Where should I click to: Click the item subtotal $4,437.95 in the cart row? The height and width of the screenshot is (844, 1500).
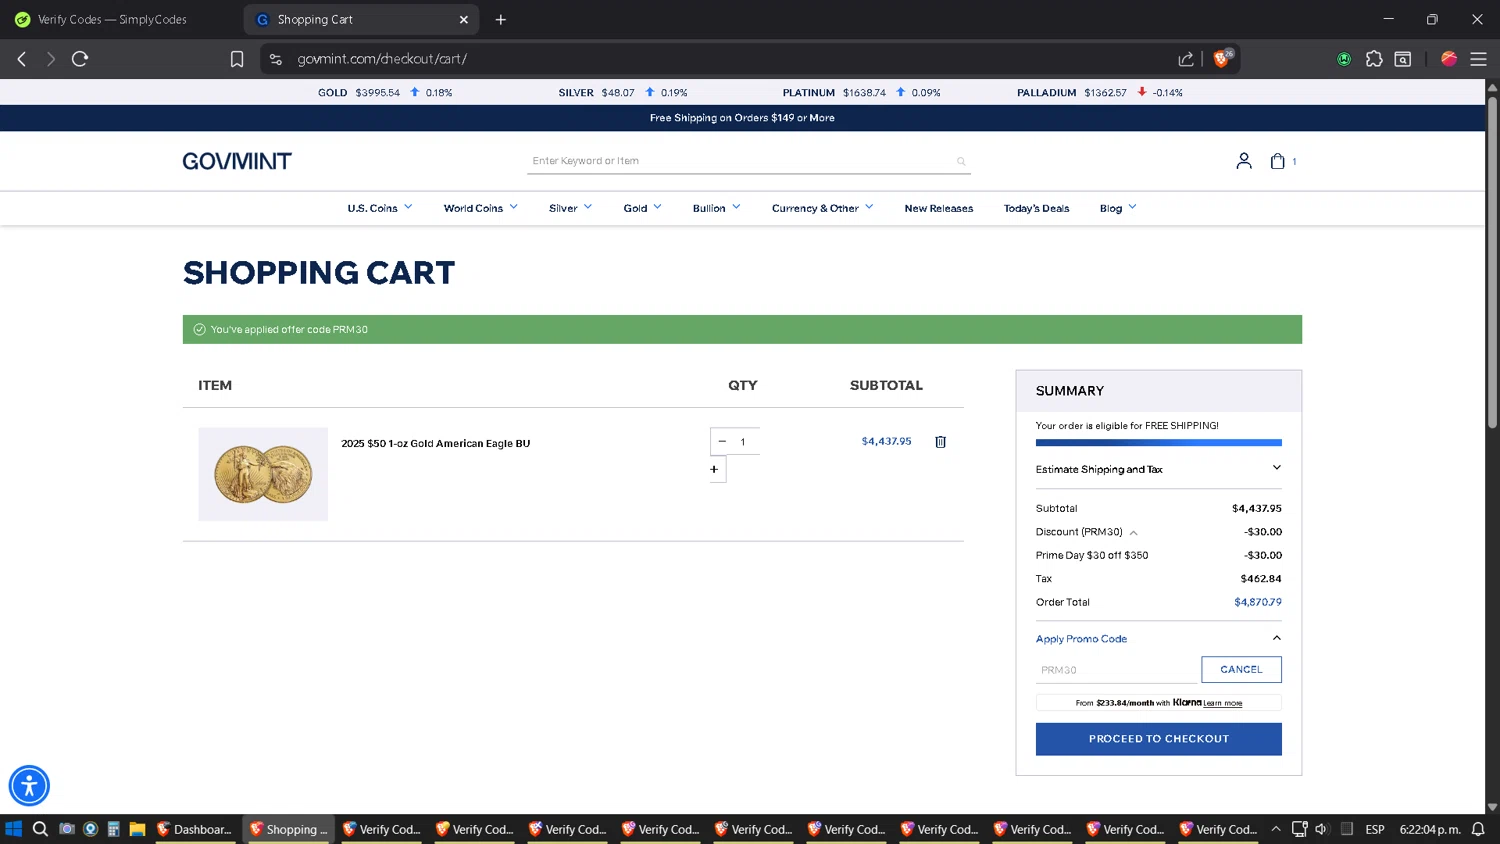point(886,441)
